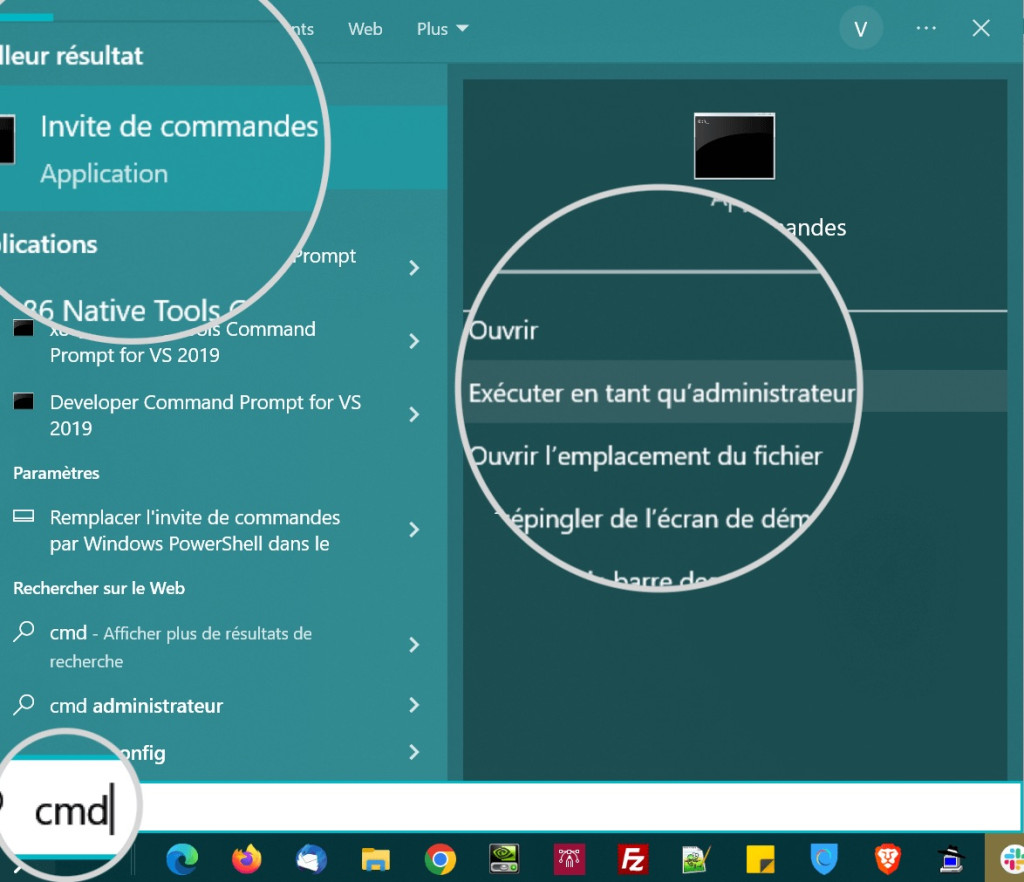Click the black icon beside Developer Command Prompt
This screenshot has height=882, width=1024.
pyautogui.click(x=24, y=402)
